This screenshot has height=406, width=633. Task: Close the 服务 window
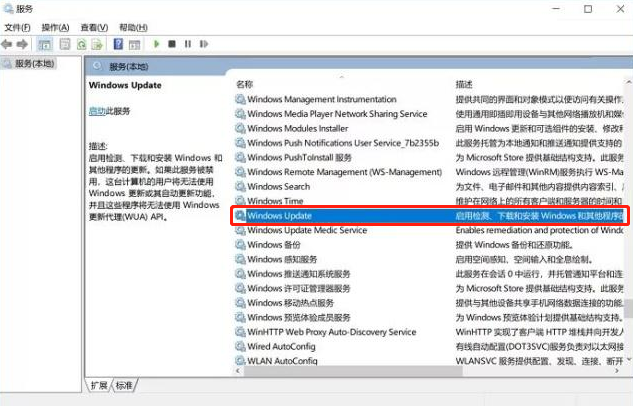(620, 8)
